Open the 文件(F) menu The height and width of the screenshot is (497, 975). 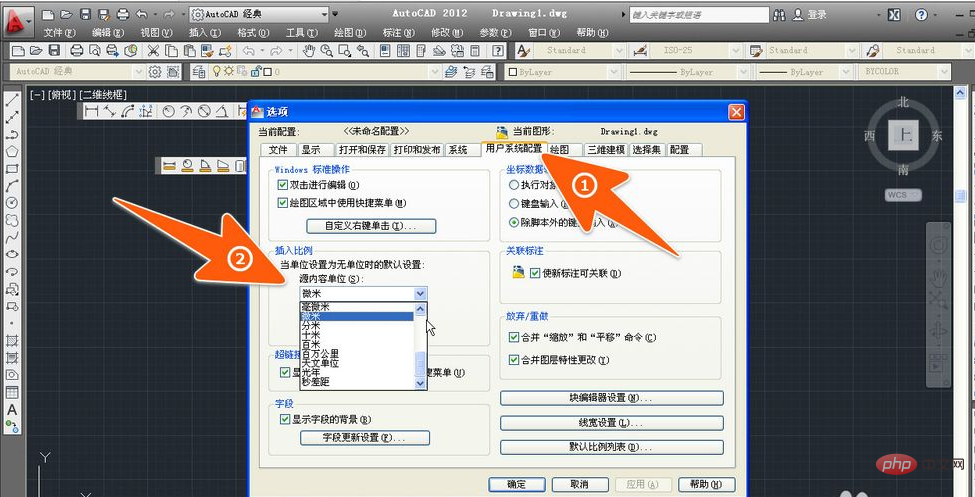(60, 32)
